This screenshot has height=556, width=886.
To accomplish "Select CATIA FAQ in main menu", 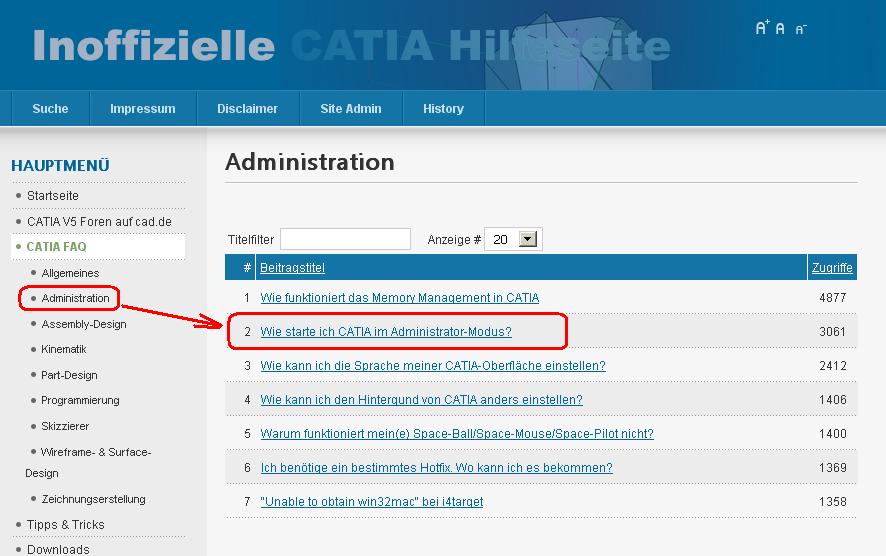I will tap(57, 247).
